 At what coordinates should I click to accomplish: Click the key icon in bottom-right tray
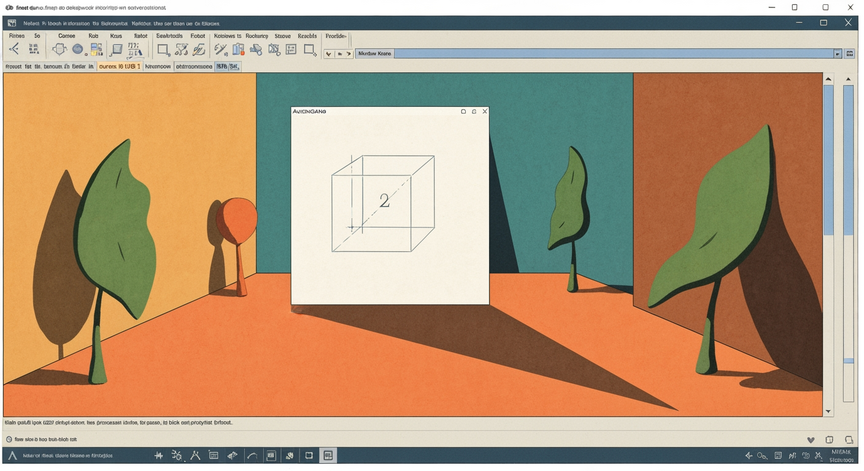tap(762, 456)
